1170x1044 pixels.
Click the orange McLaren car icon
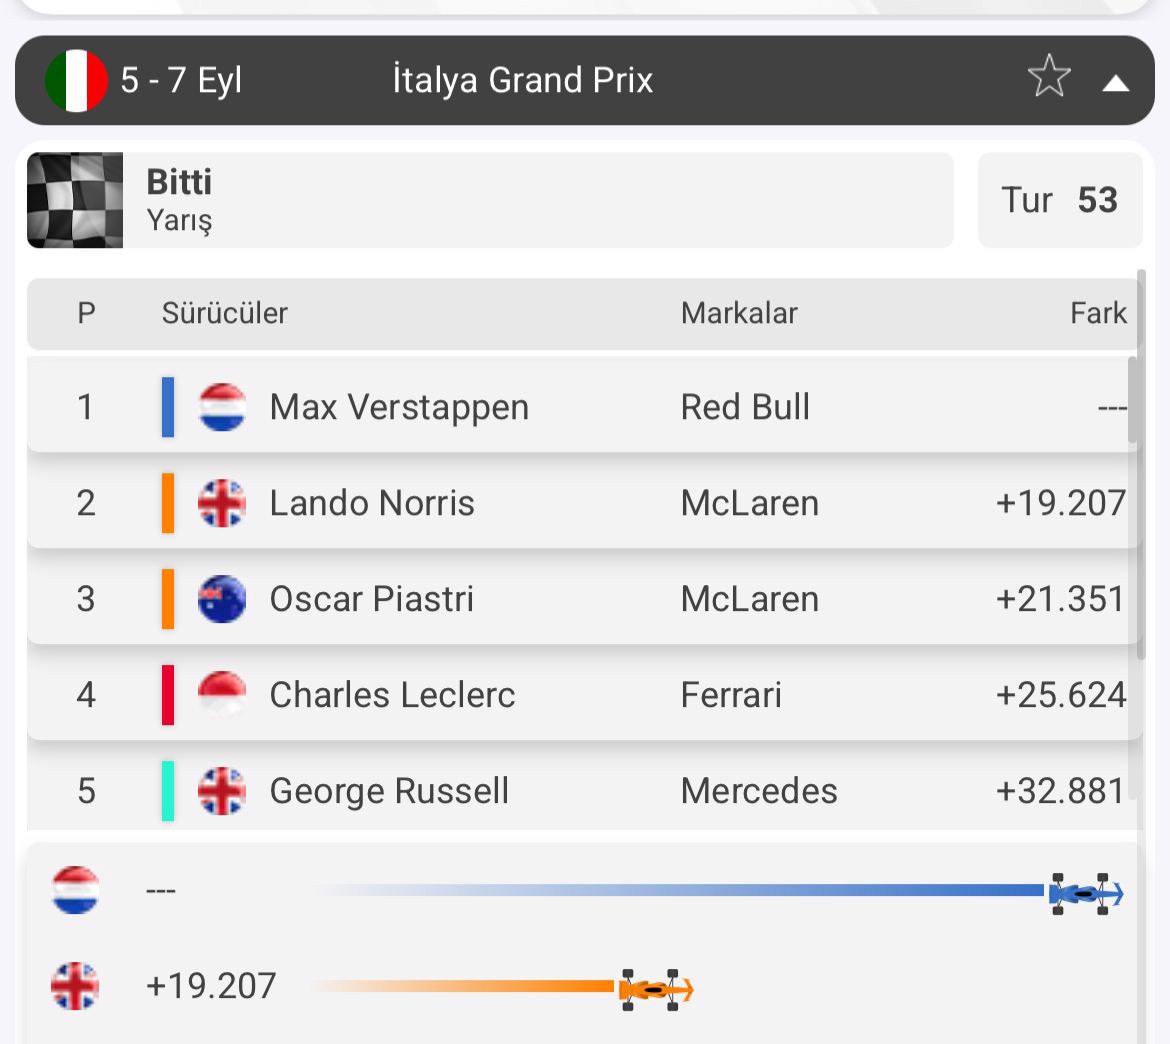pos(656,990)
